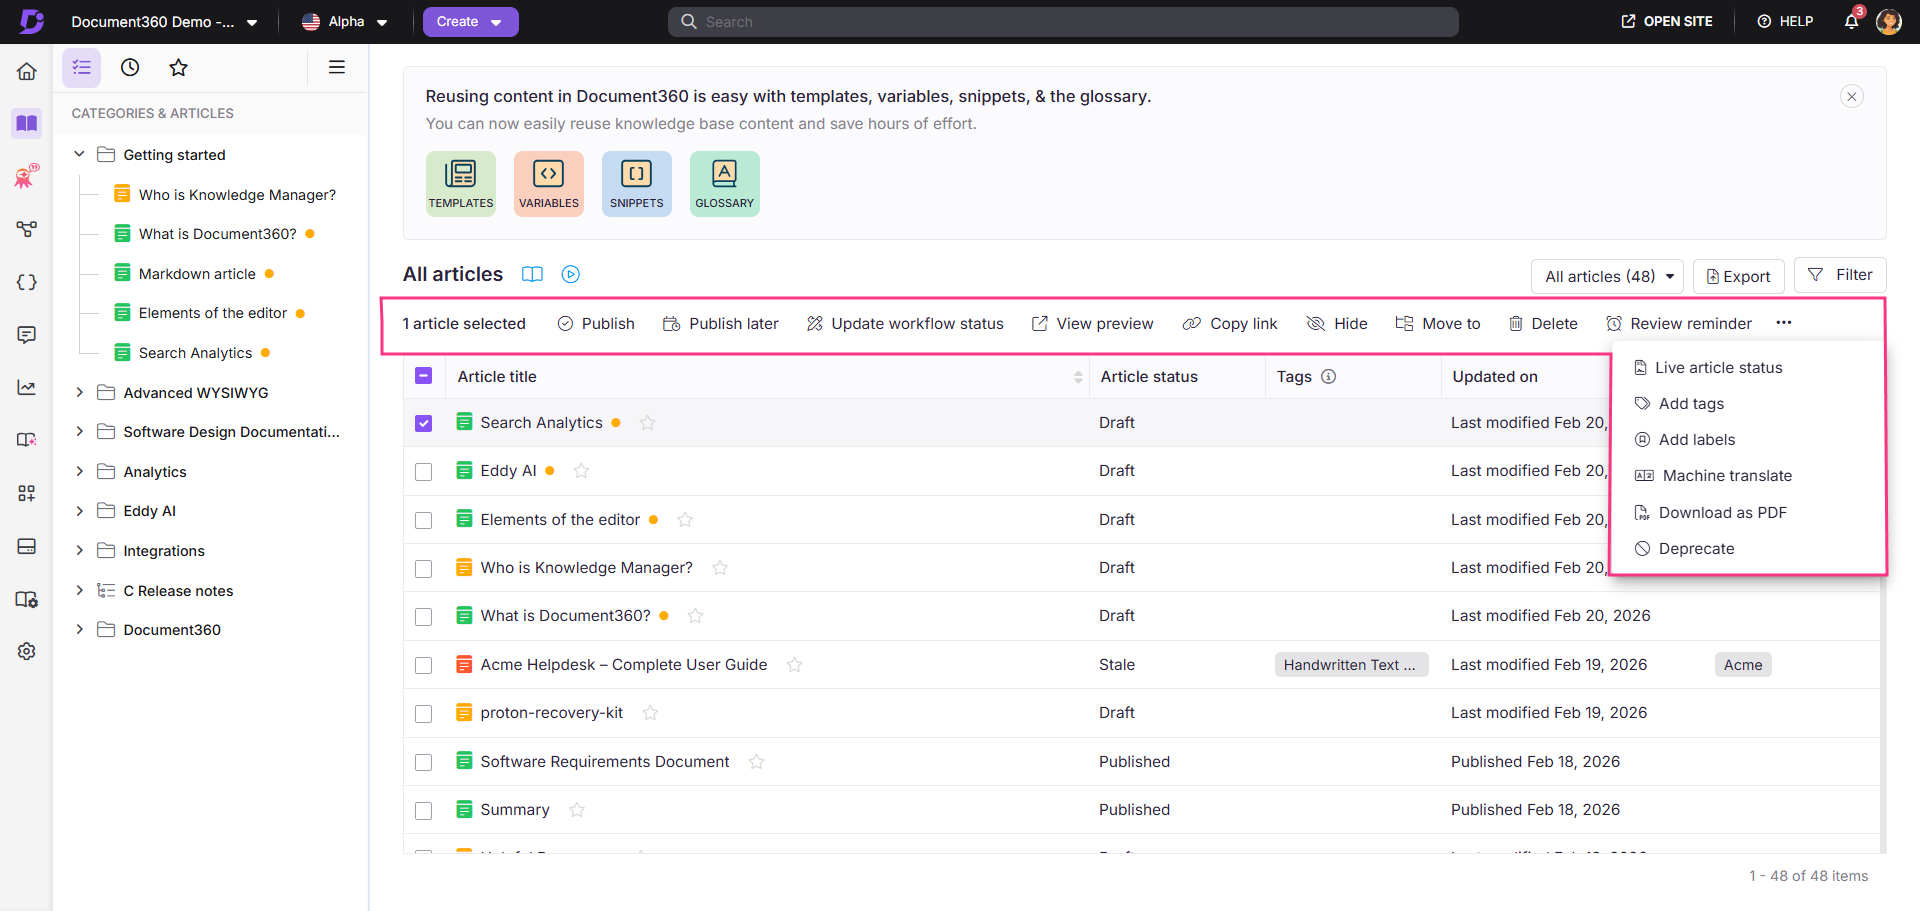Open the Widgets panel icon in sidebar
The width and height of the screenshot is (1920, 911).
click(26, 493)
